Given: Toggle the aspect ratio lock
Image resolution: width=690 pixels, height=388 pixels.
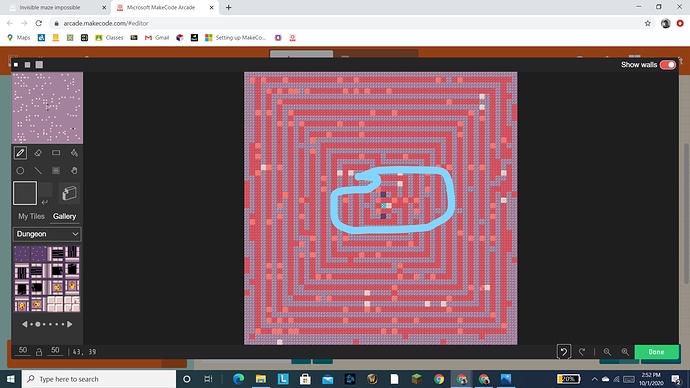Looking at the screenshot, I should (x=39, y=352).
